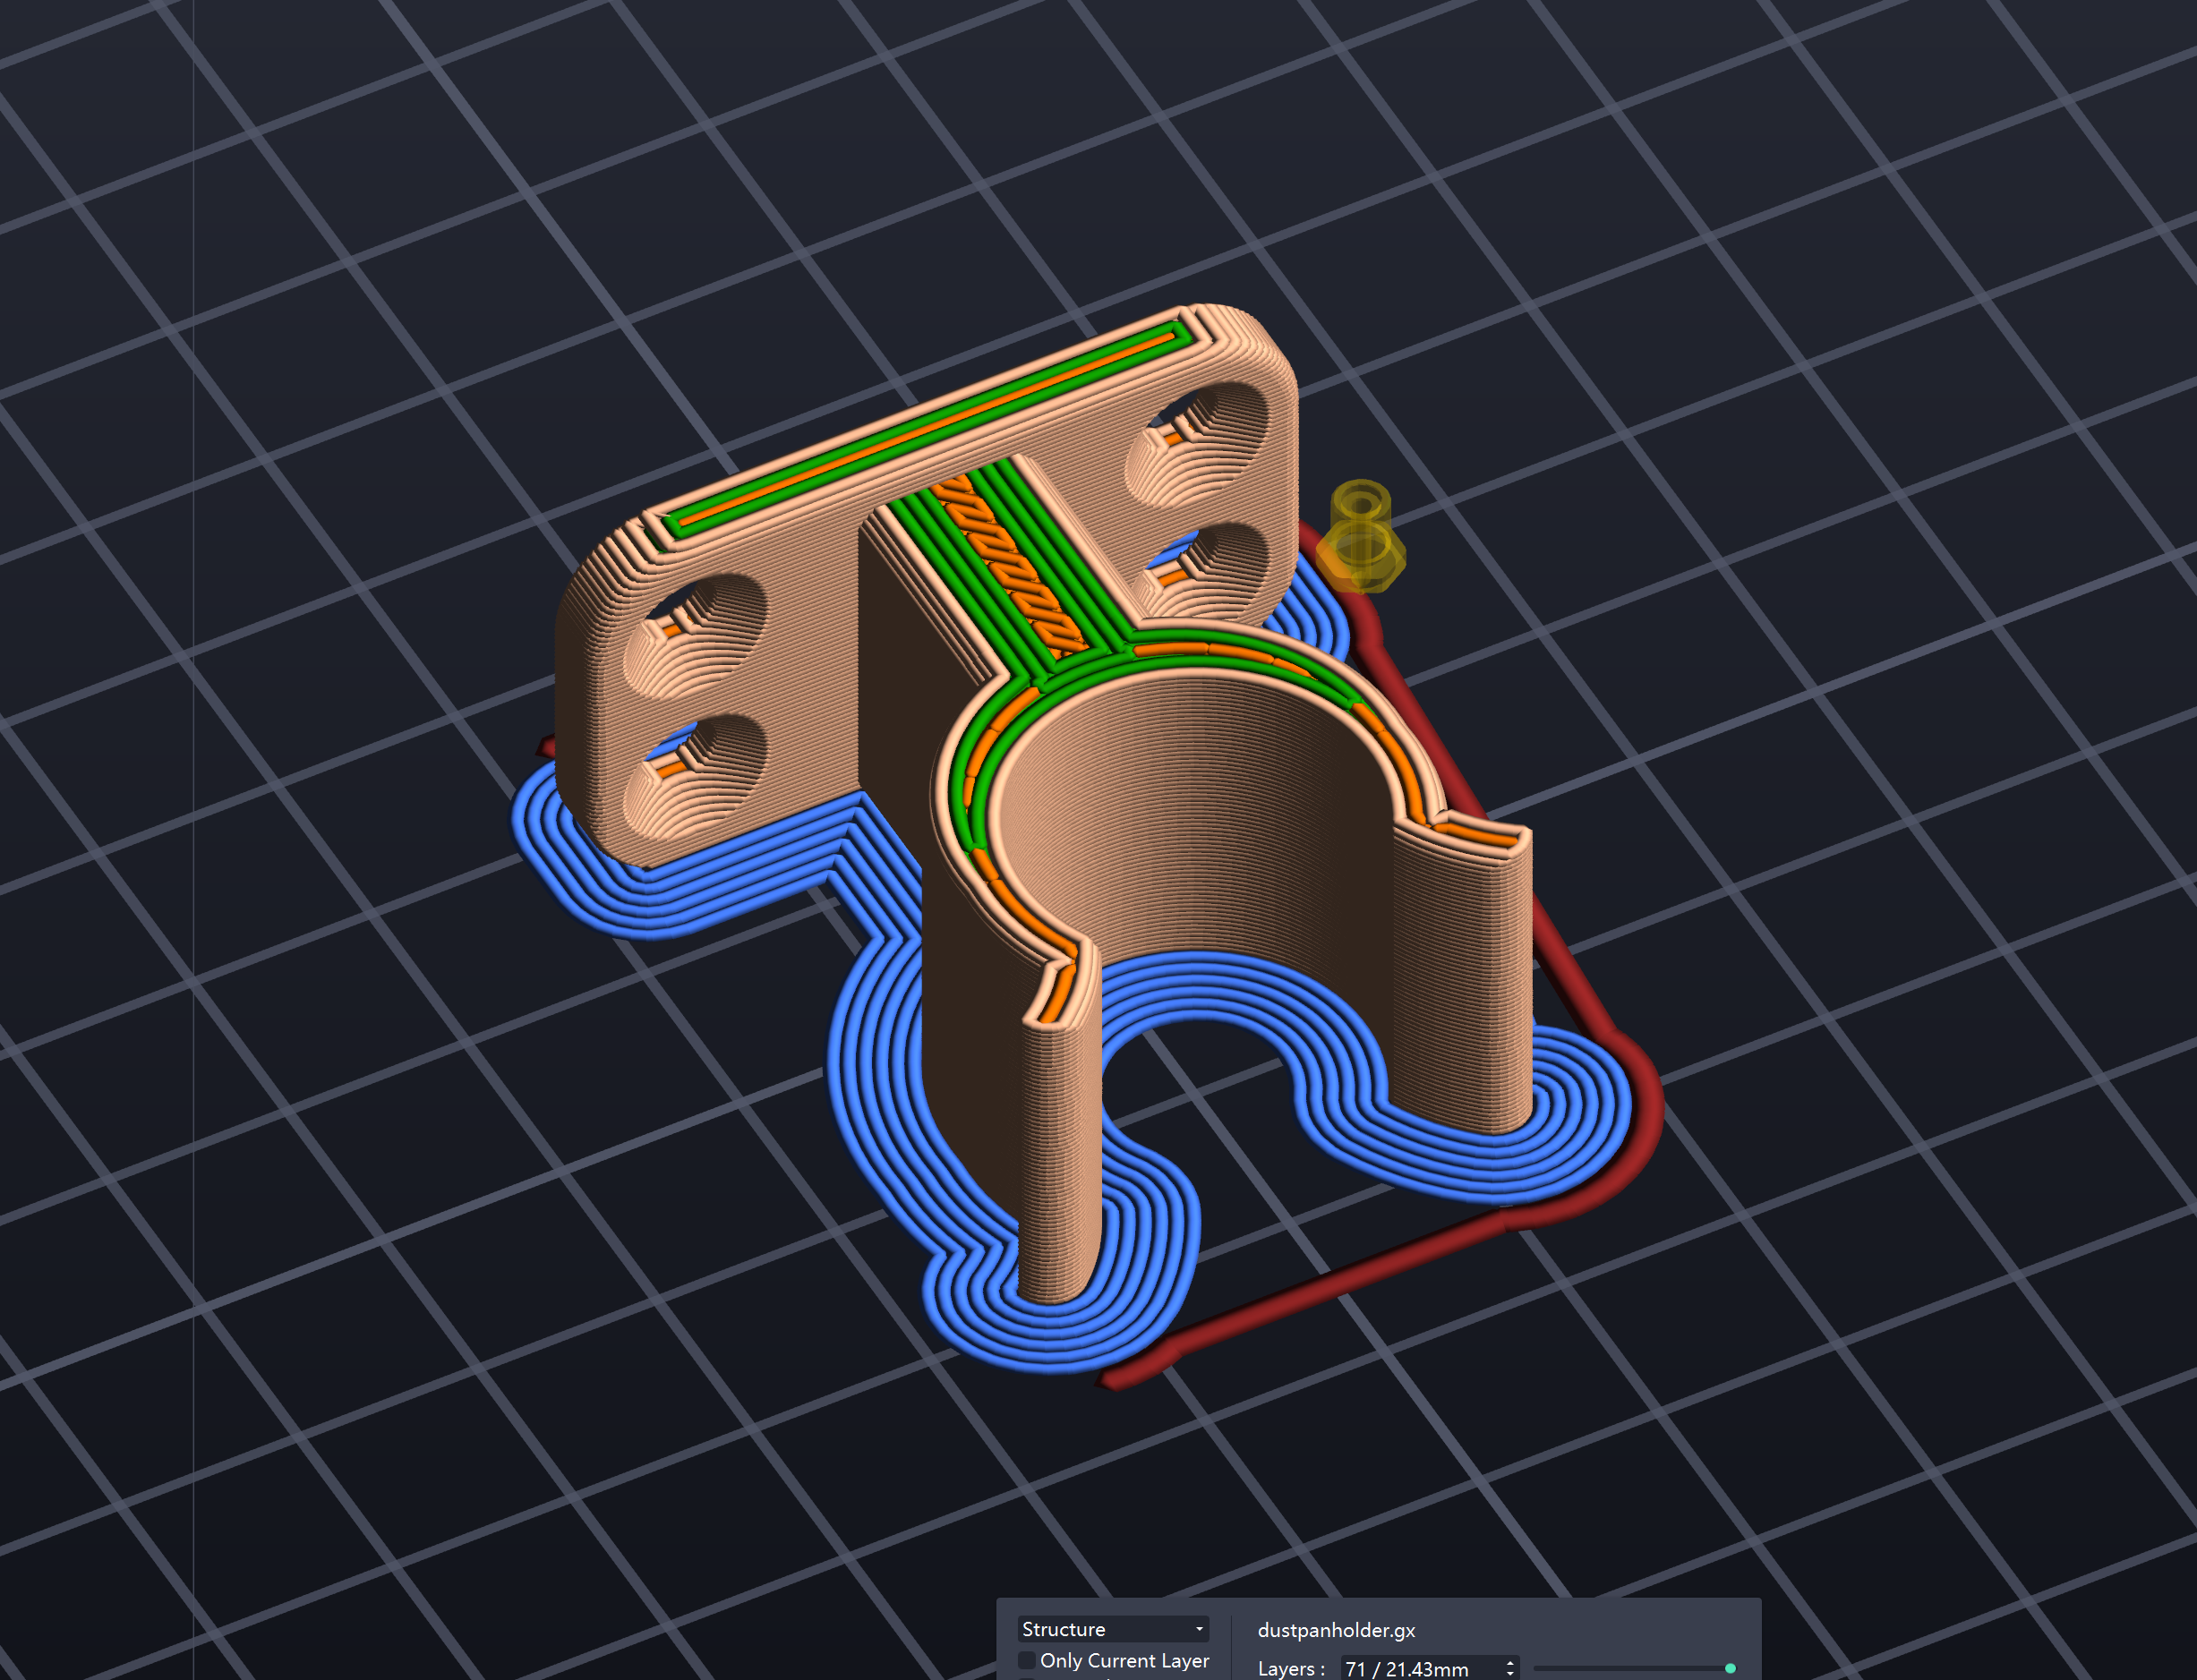Click the dustpanholder.gx file name
2197x1680 pixels.
1336,1630
